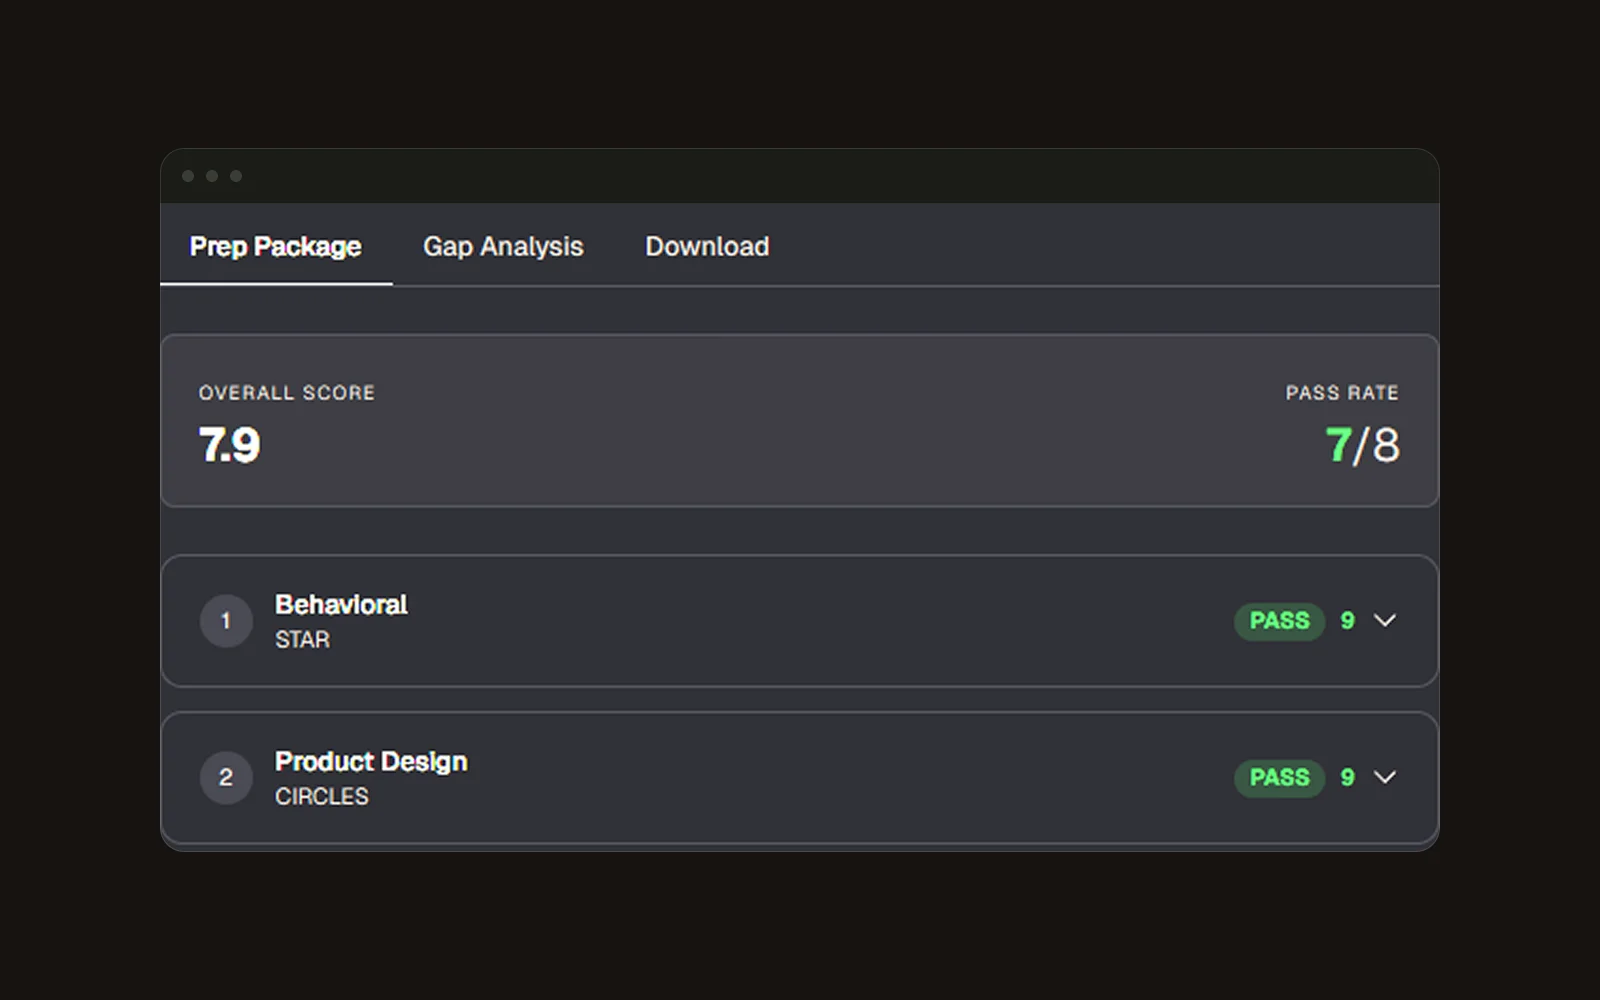
Task: Open the Product Design question title
Action: click(371, 762)
